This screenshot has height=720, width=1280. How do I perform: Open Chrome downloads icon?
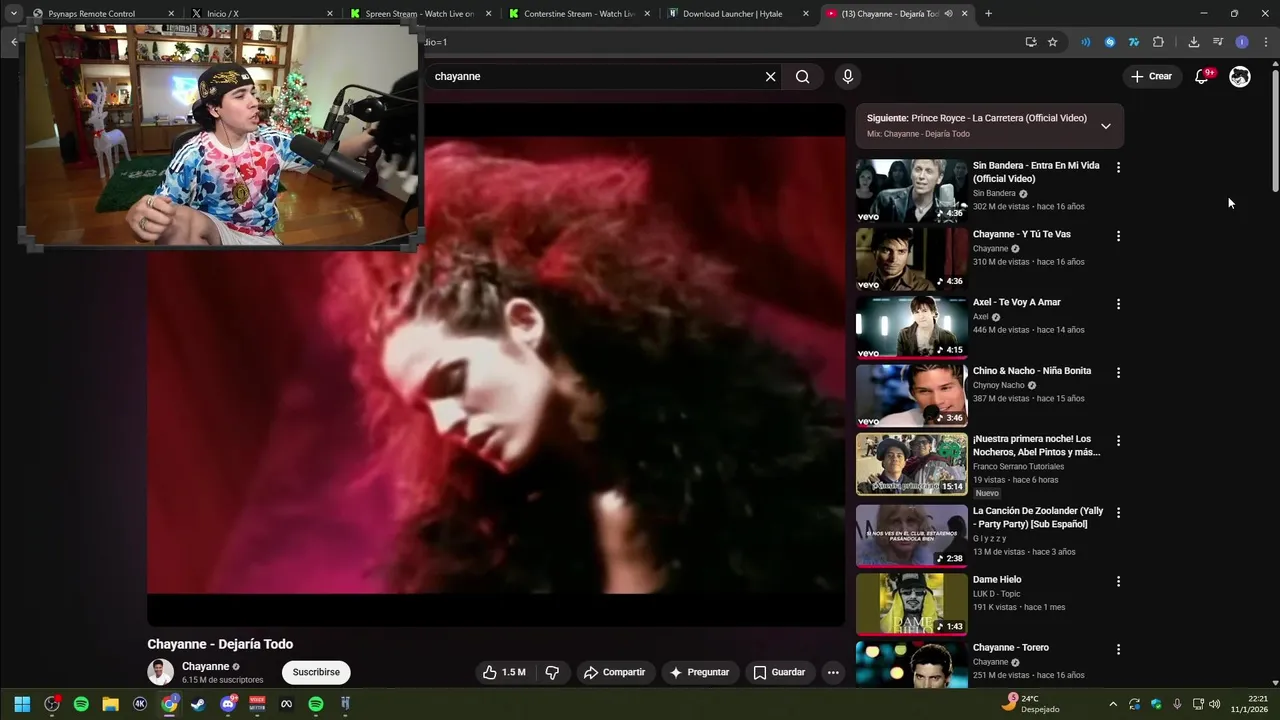(1194, 42)
